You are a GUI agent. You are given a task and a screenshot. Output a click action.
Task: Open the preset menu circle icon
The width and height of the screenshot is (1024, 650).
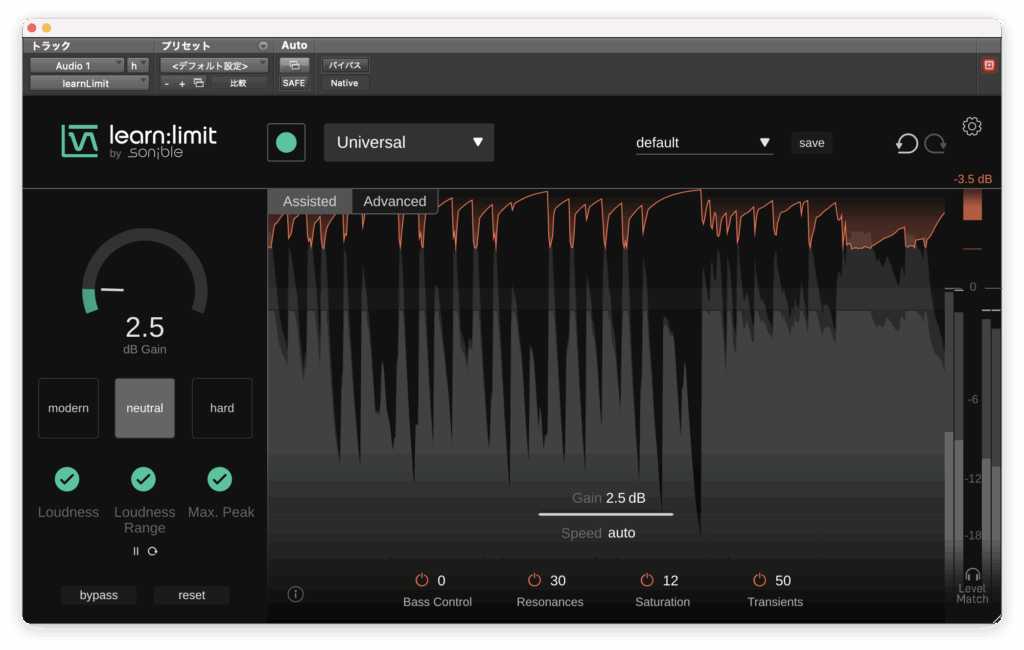[x=263, y=46]
